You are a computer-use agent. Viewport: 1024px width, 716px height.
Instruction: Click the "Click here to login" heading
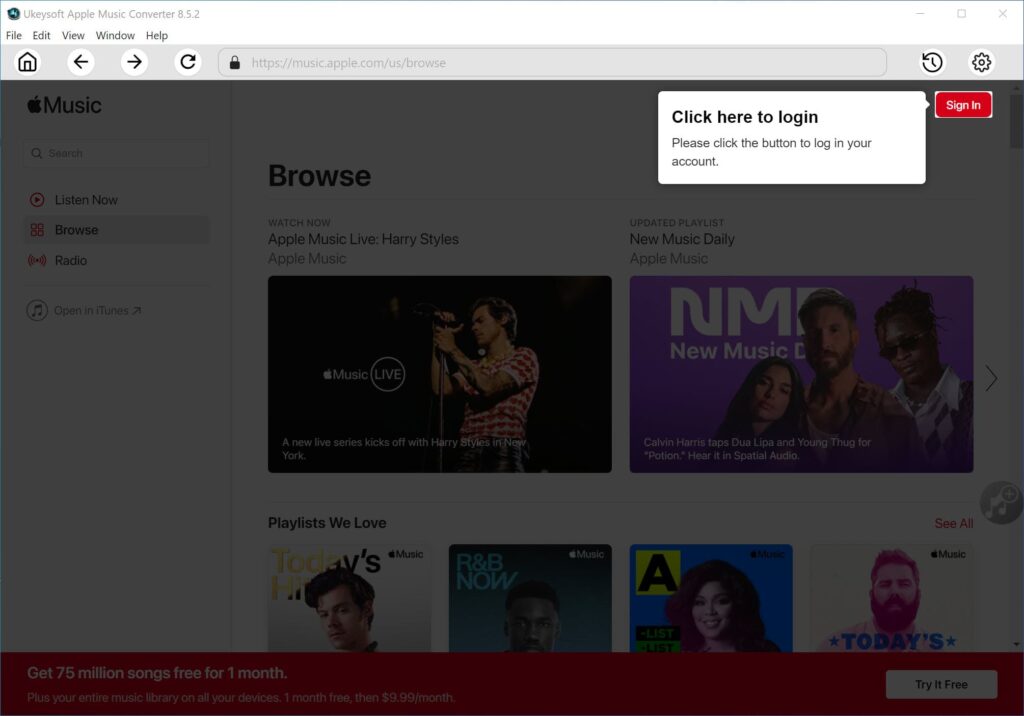[x=744, y=117]
